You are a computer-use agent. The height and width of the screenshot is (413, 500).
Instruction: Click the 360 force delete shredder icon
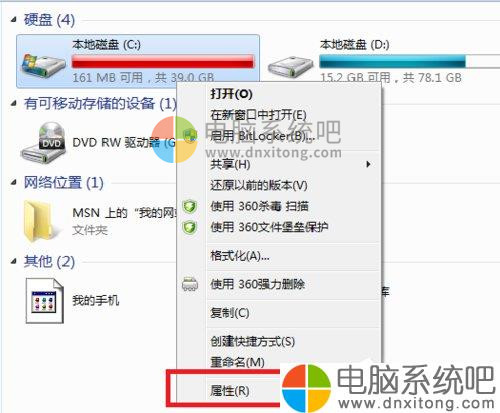tap(190, 284)
